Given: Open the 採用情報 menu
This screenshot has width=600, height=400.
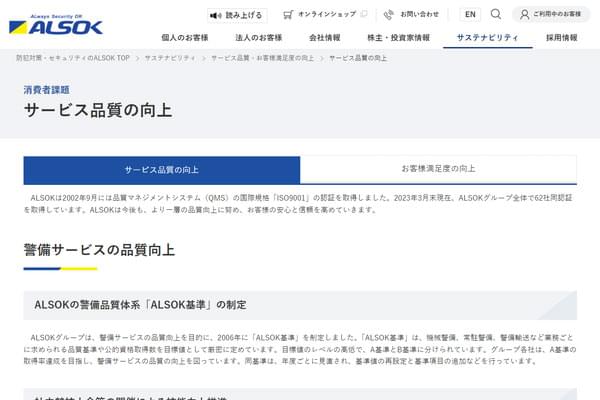Looking at the screenshot, I should coord(562,38).
